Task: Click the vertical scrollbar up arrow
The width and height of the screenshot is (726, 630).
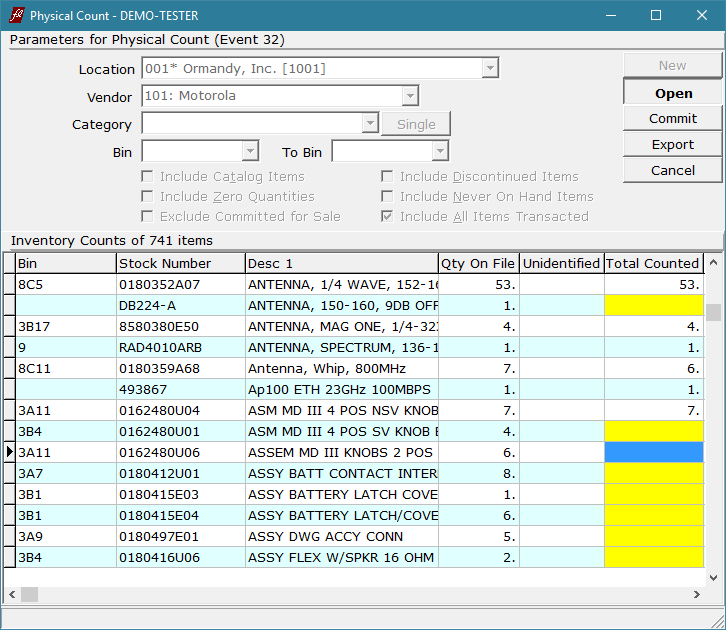Action: point(713,263)
